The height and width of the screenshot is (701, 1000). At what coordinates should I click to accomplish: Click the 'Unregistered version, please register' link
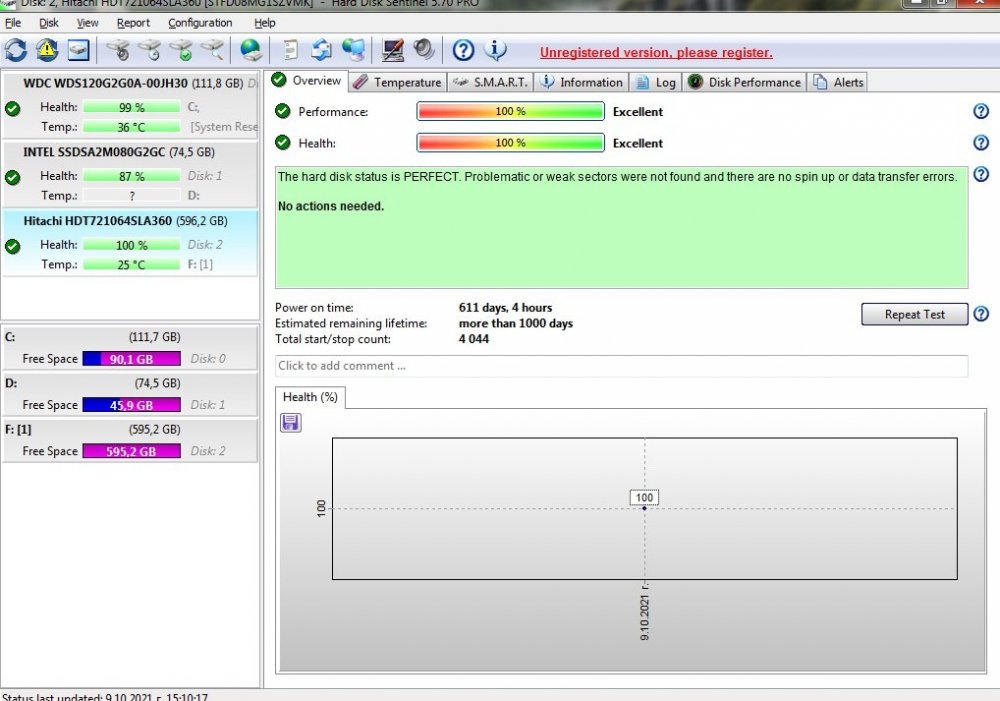pos(656,53)
